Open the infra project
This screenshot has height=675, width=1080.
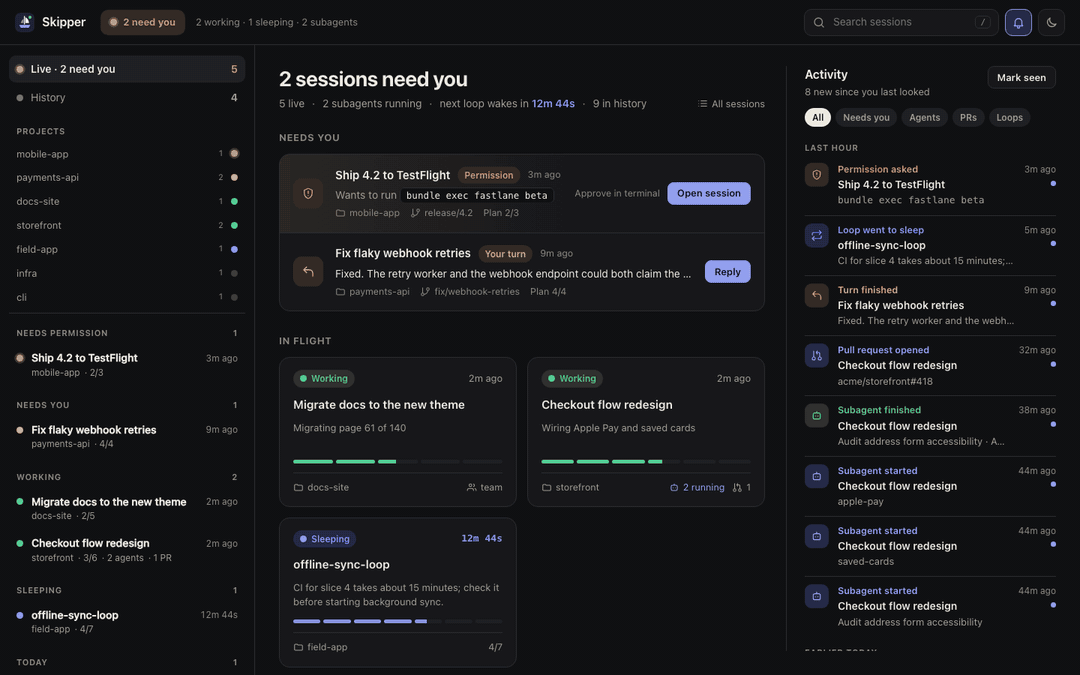tap(127, 273)
